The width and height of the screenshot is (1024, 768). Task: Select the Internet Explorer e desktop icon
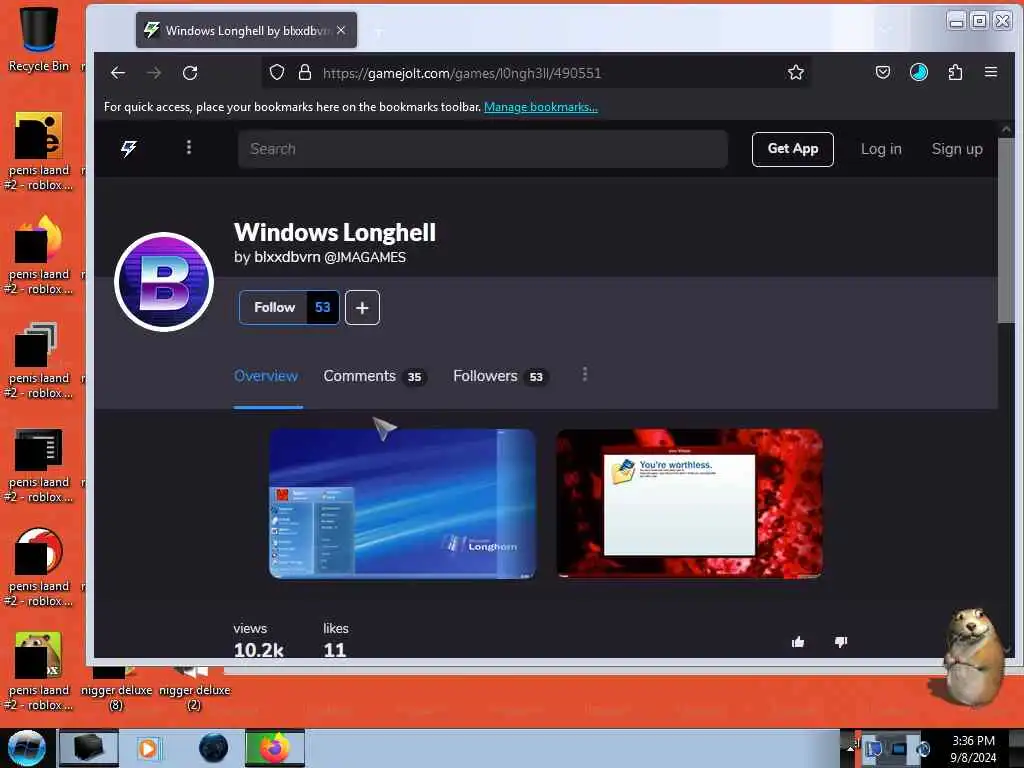pyautogui.click(x=39, y=152)
